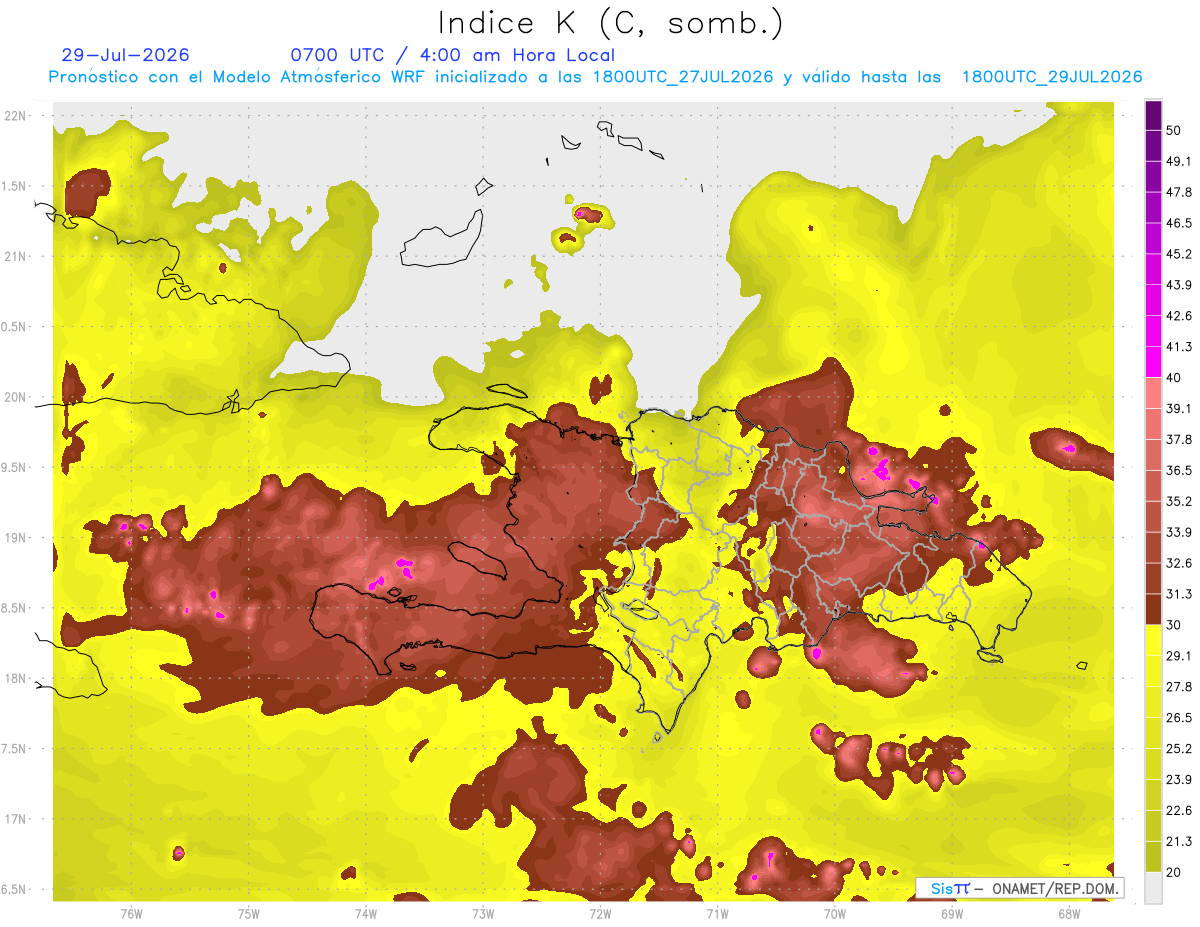This screenshot has width=1200, height=927.
Task: Click the colorbar value "33.9"
Action: (x=1178, y=532)
